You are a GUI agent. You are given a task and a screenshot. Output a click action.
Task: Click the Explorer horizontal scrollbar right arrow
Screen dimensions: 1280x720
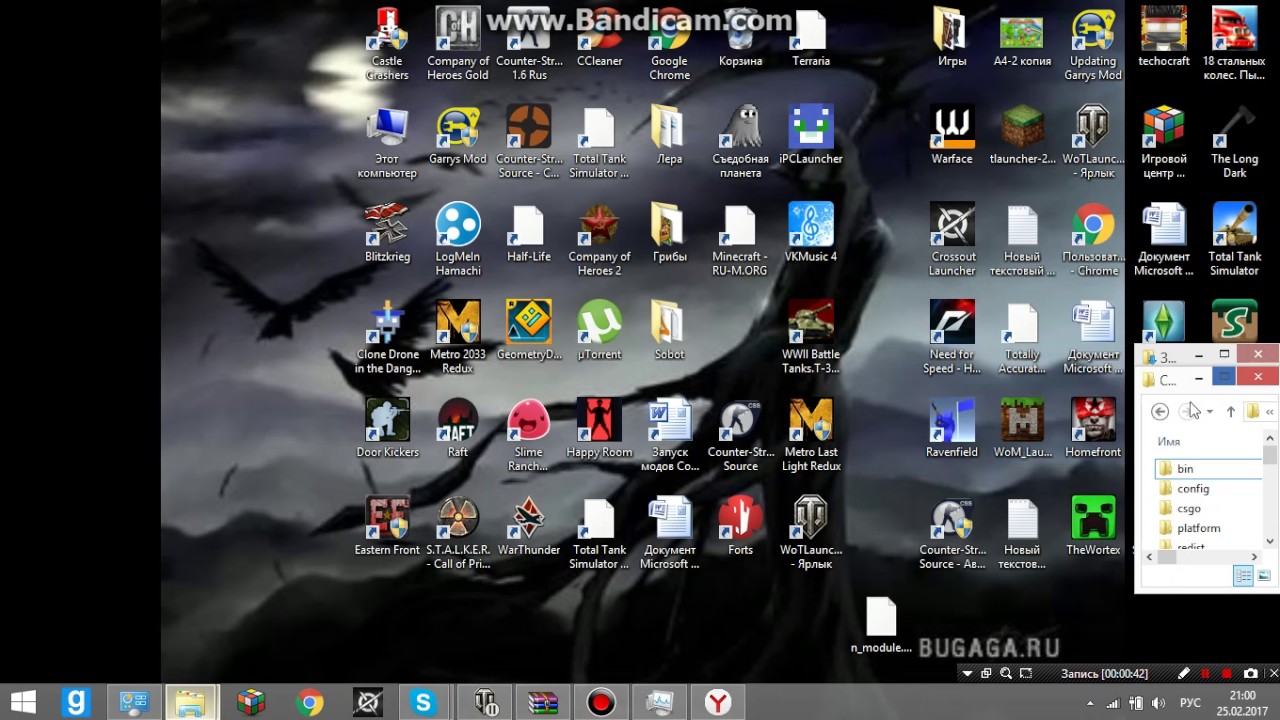click(1255, 556)
